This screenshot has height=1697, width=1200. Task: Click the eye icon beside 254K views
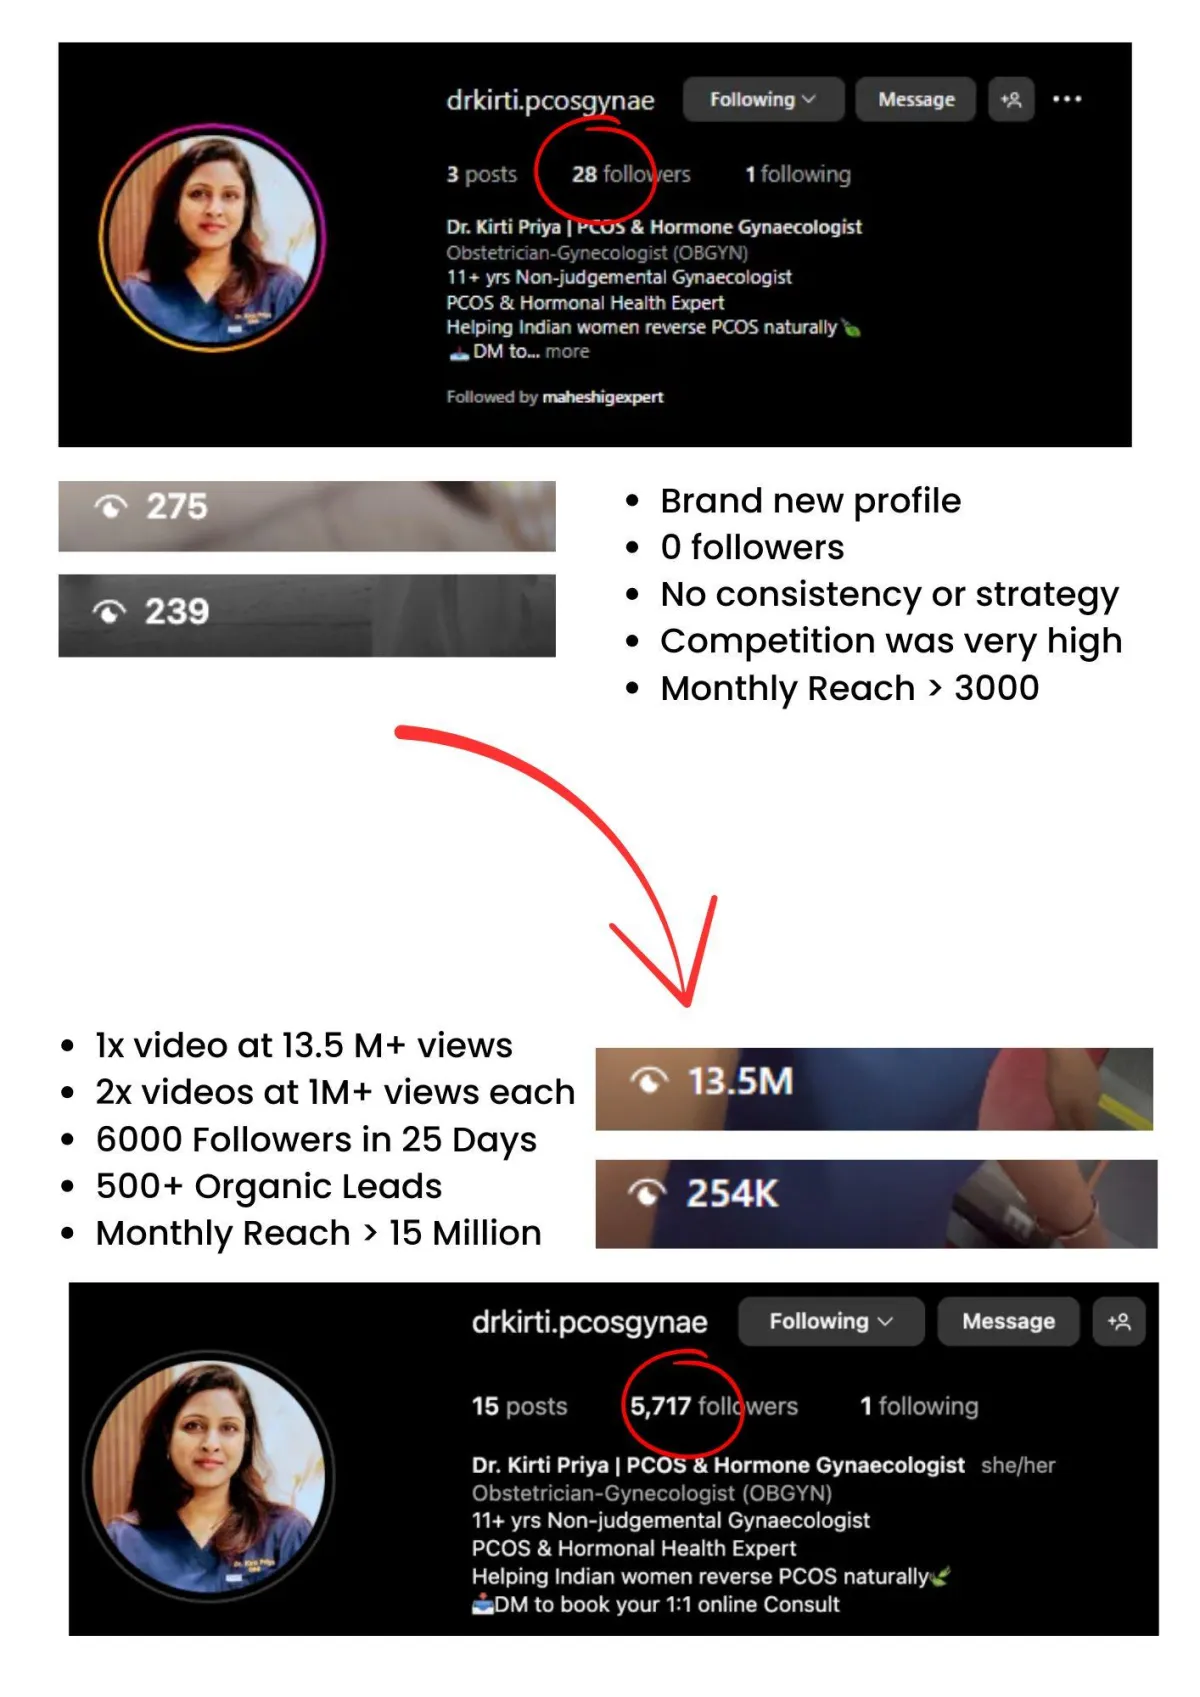[x=647, y=1193]
